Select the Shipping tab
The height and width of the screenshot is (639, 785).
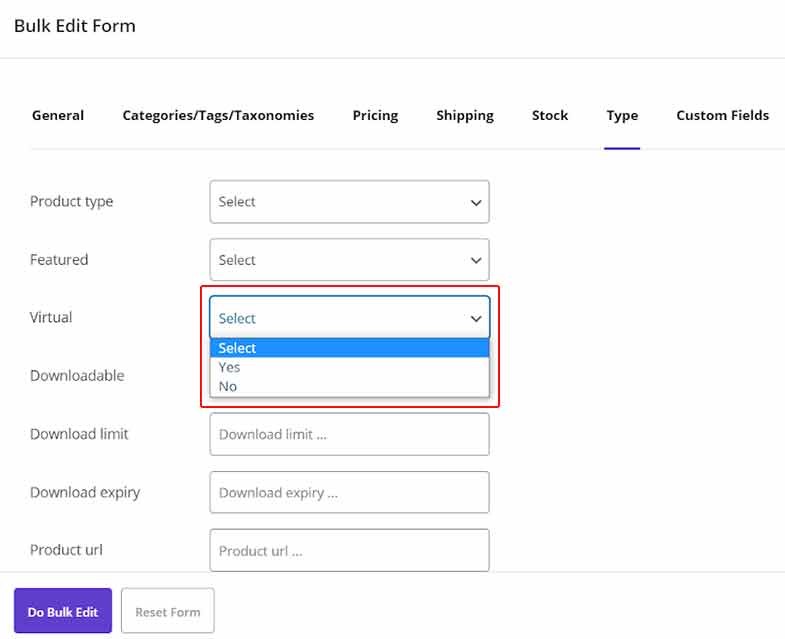pyautogui.click(x=464, y=115)
